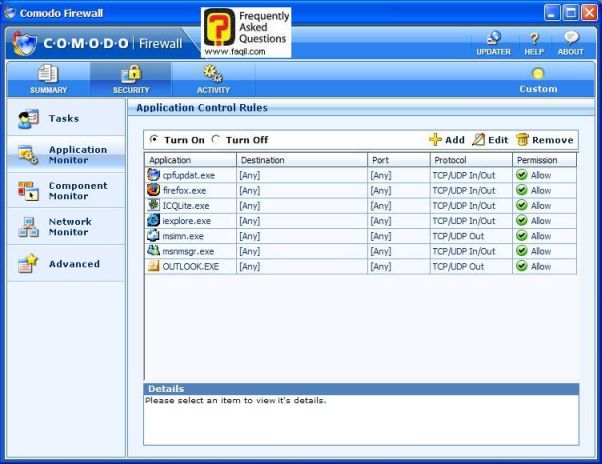The width and height of the screenshot is (602, 464).
Task: Switch to the Activity tab
Action: (x=213, y=79)
